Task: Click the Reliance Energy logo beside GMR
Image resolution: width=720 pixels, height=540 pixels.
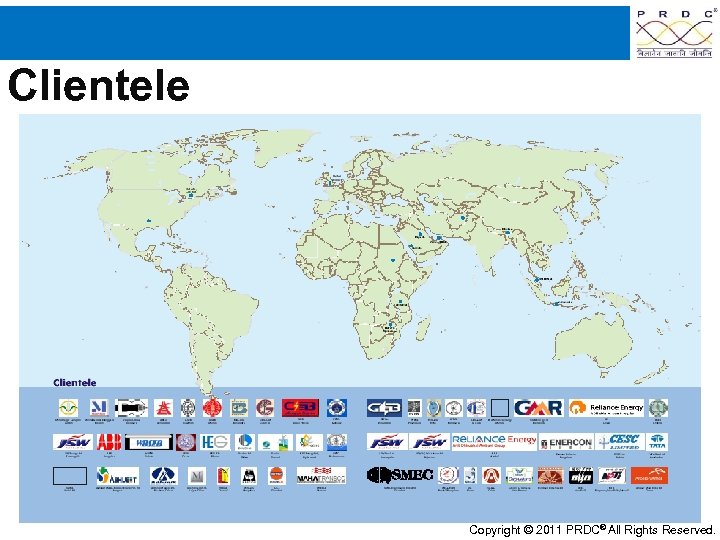Action: 606,408
